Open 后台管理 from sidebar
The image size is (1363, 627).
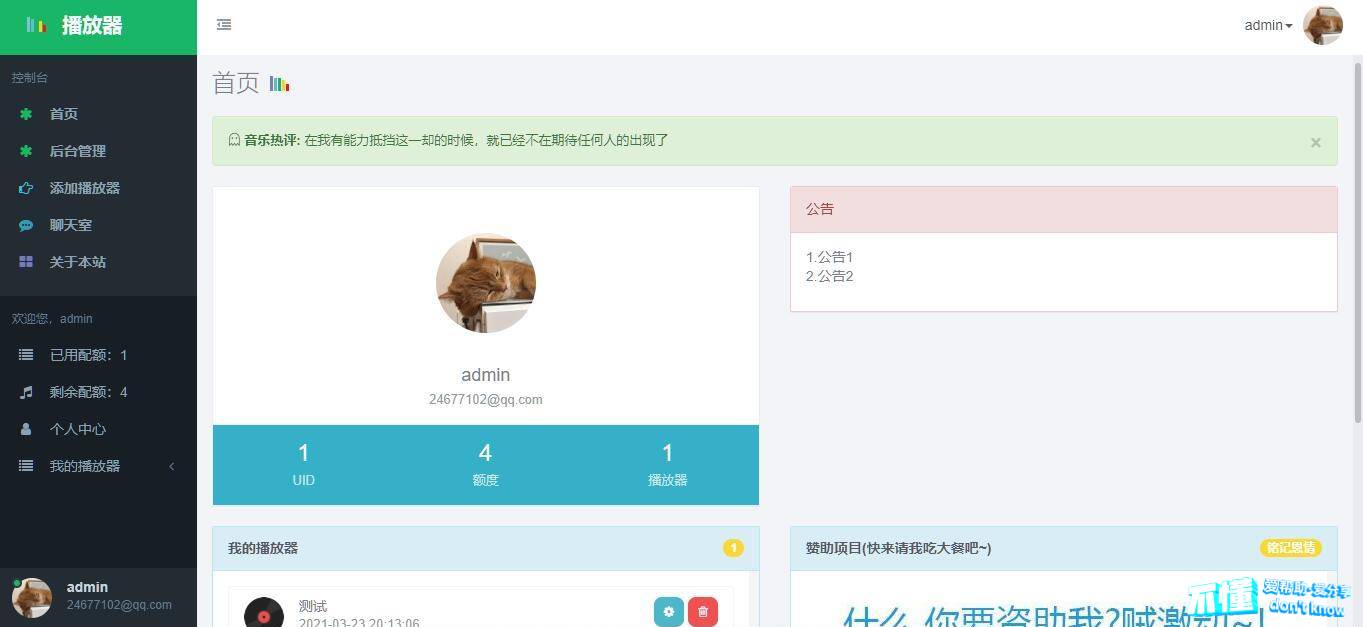point(77,151)
